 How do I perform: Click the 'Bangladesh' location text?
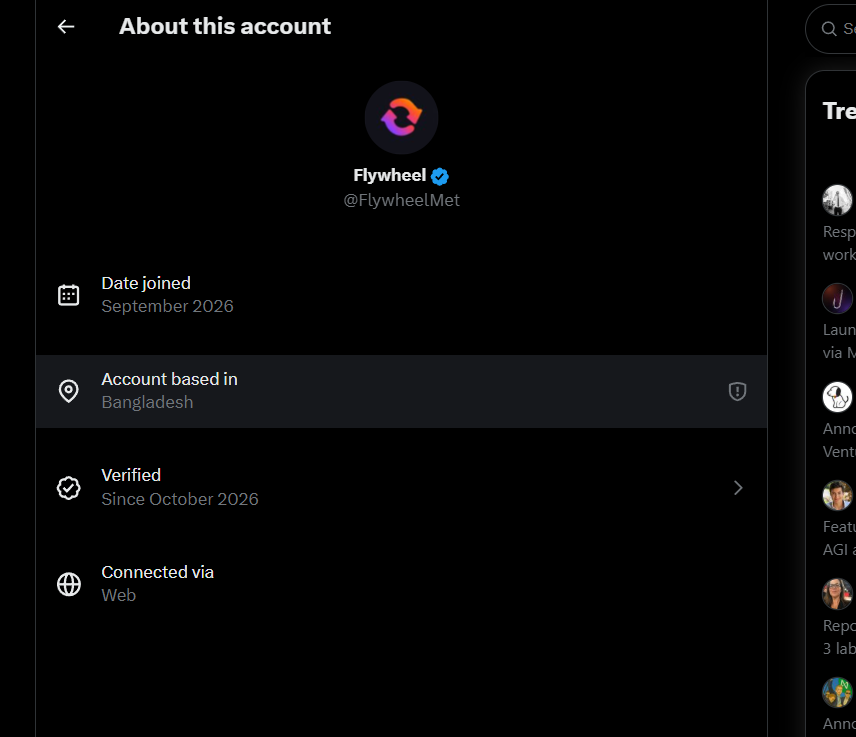point(147,402)
